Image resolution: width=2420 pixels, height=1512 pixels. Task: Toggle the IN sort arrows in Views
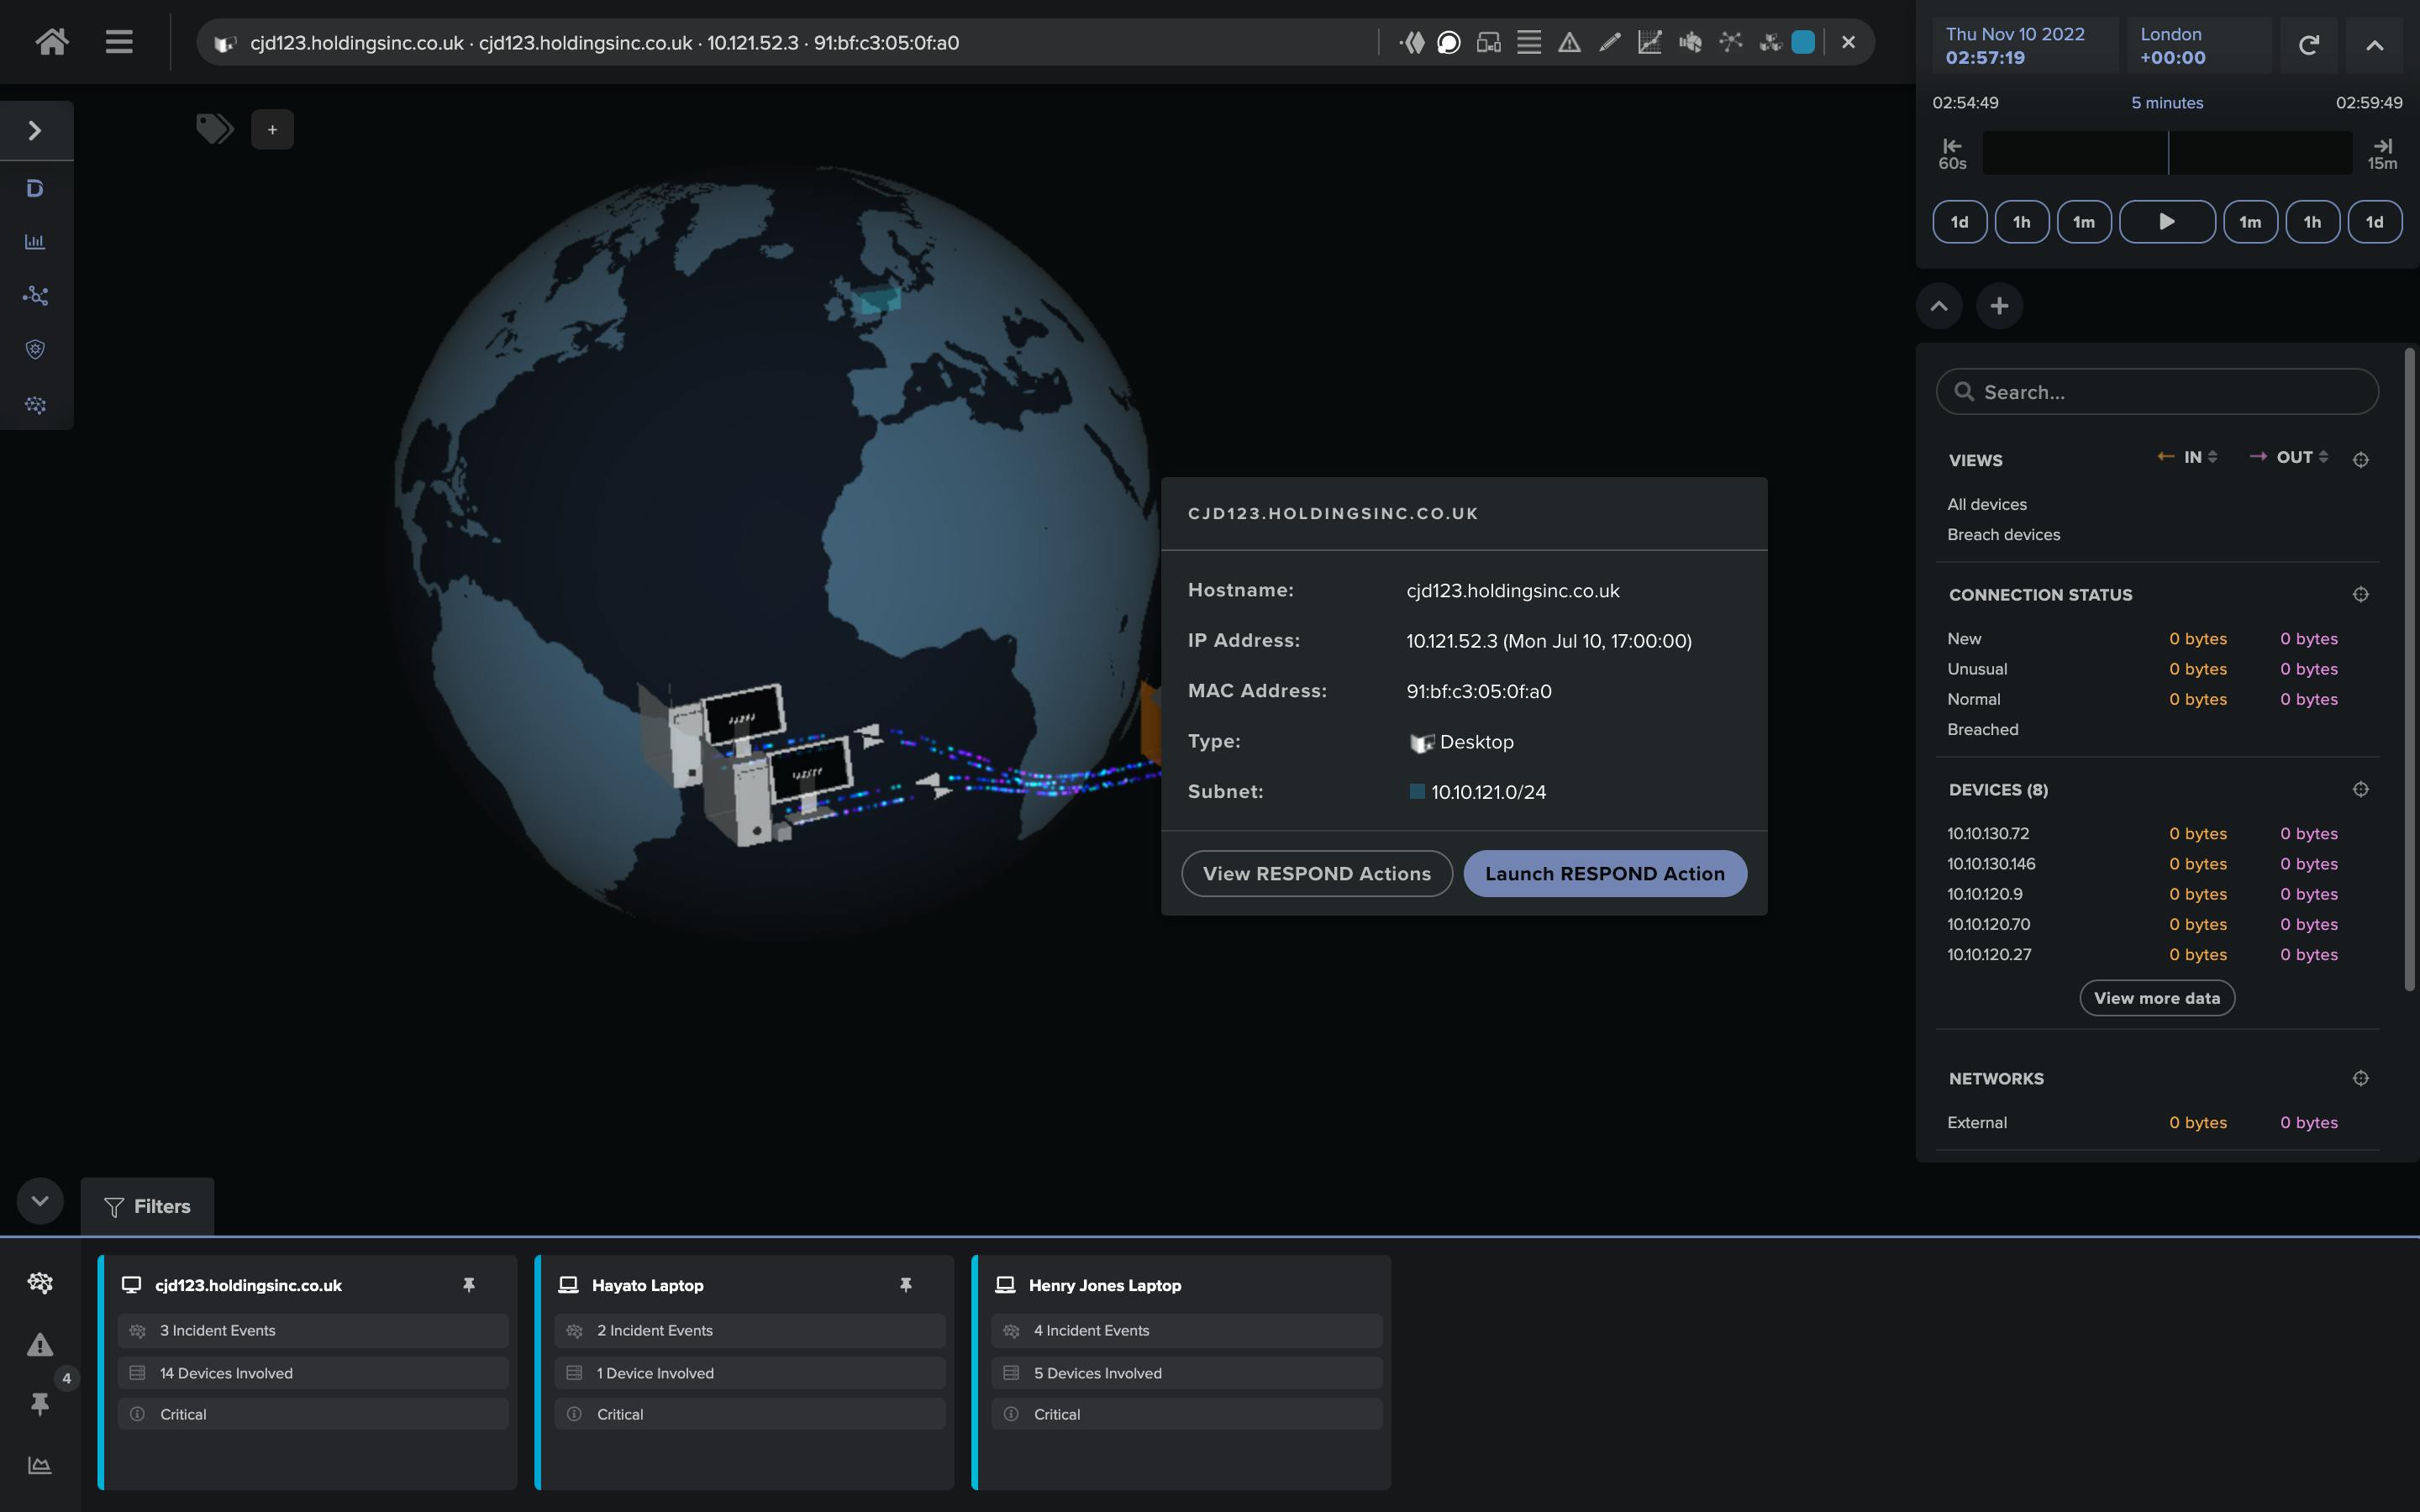click(2212, 457)
